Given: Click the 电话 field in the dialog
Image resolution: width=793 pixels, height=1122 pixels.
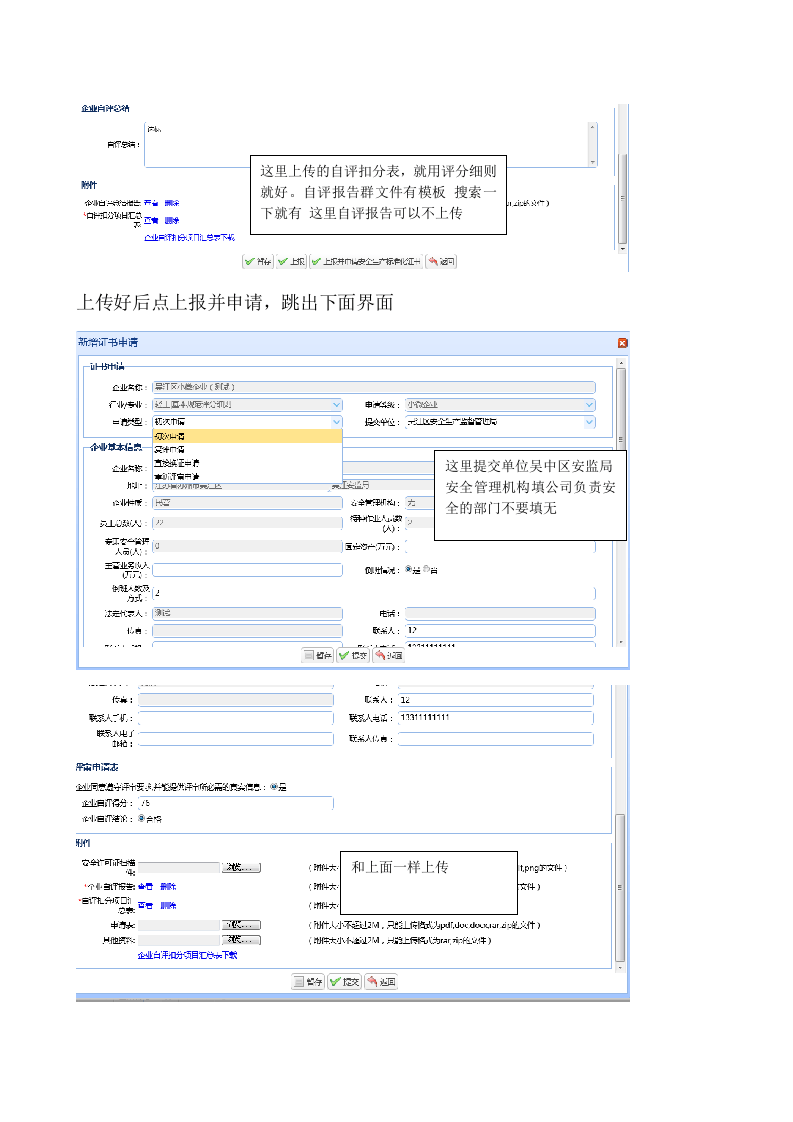Looking at the screenshot, I should tap(500, 614).
